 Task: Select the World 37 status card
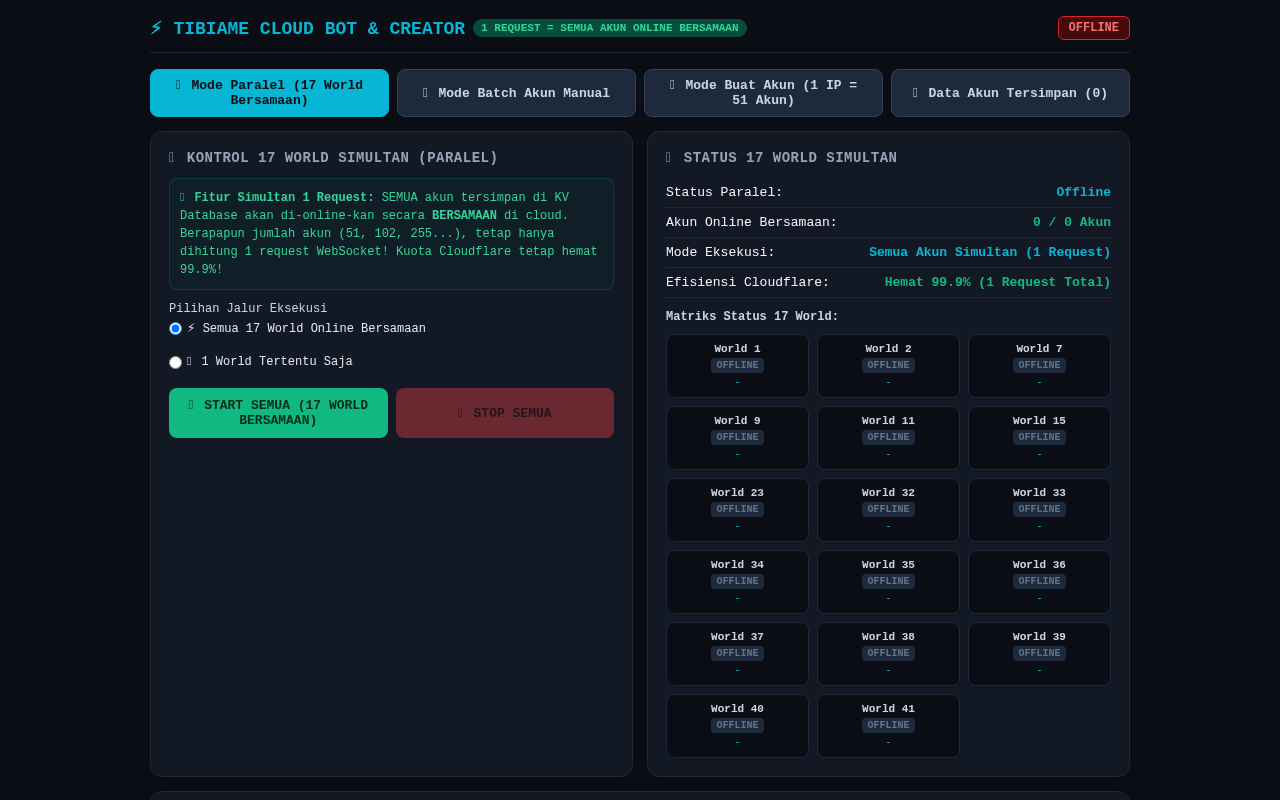pyautogui.click(x=737, y=654)
